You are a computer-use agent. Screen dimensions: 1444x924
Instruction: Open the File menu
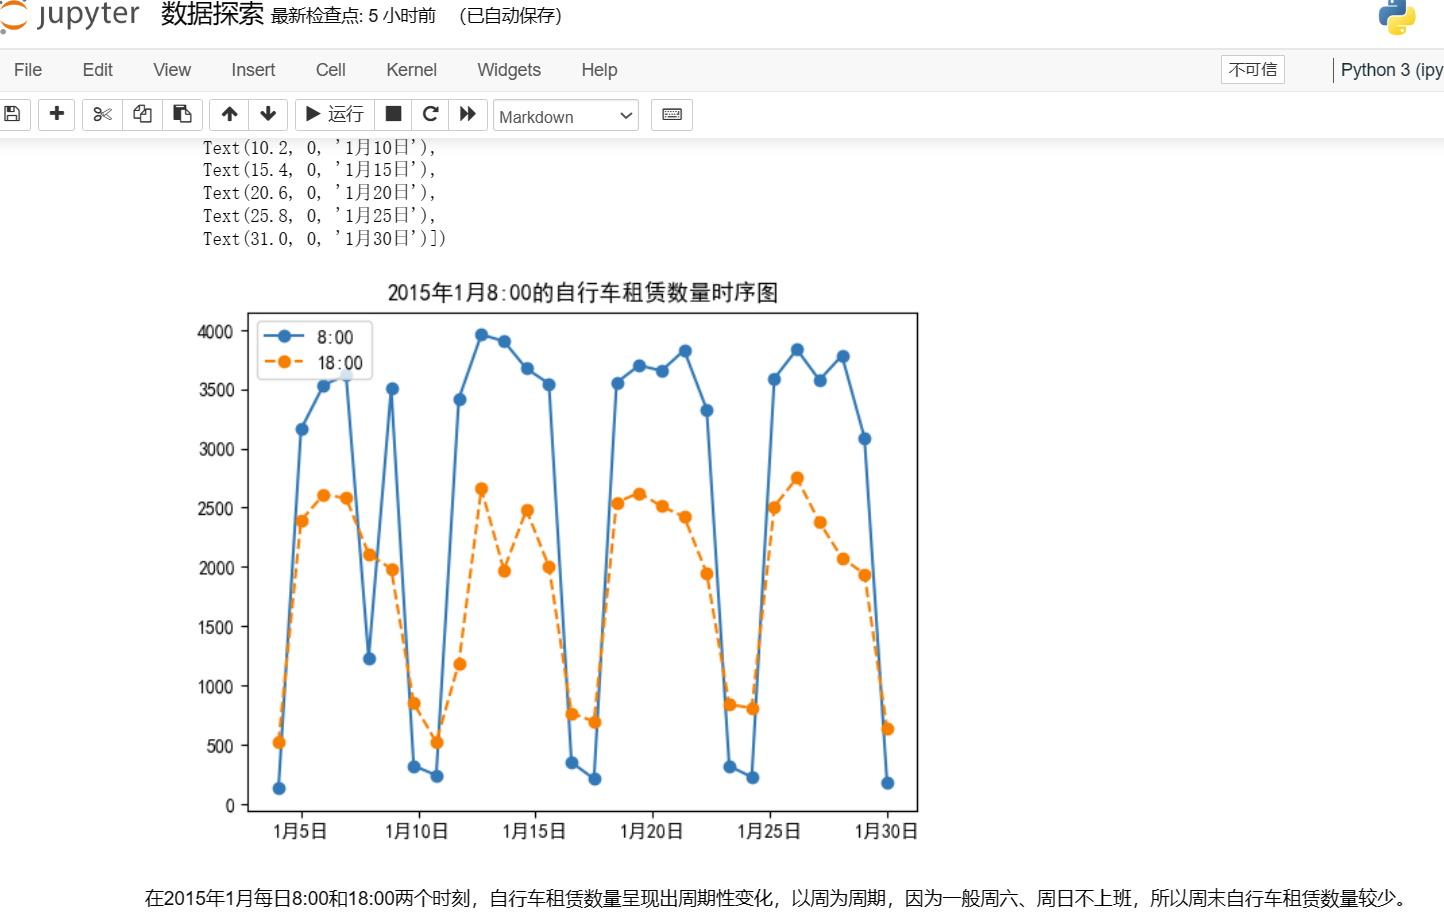[28, 70]
